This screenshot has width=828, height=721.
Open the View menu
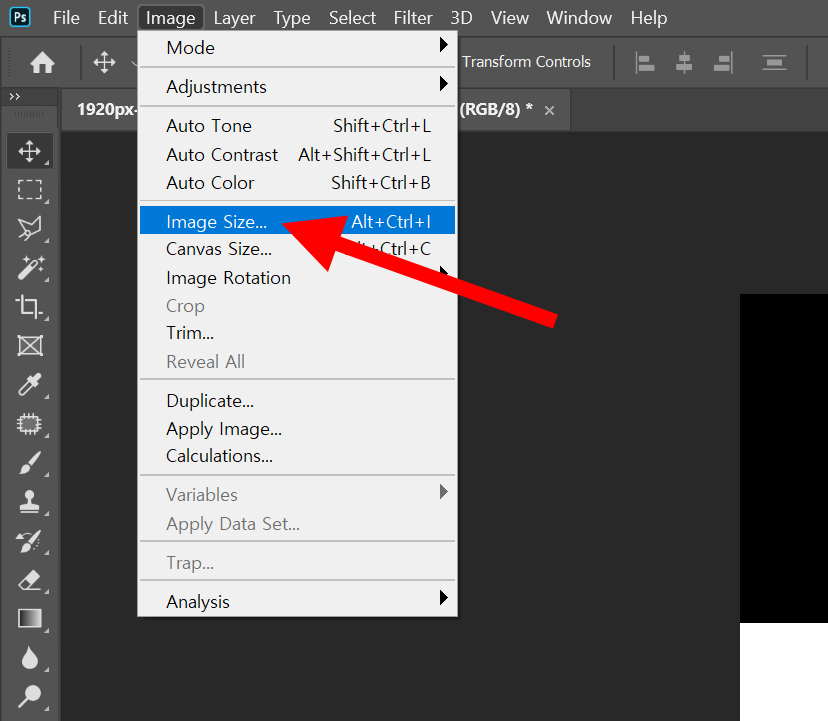pyautogui.click(x=510, y=18)
